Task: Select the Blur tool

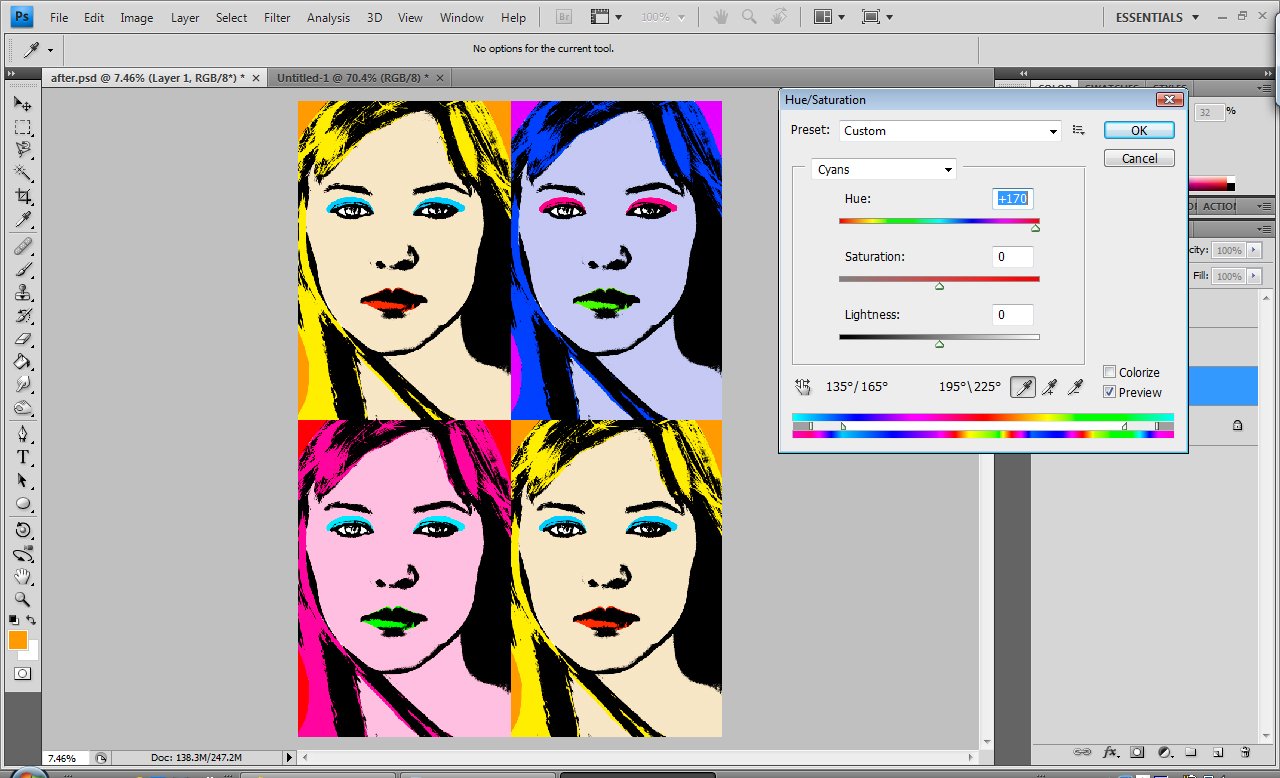Action: coord(22,384)
